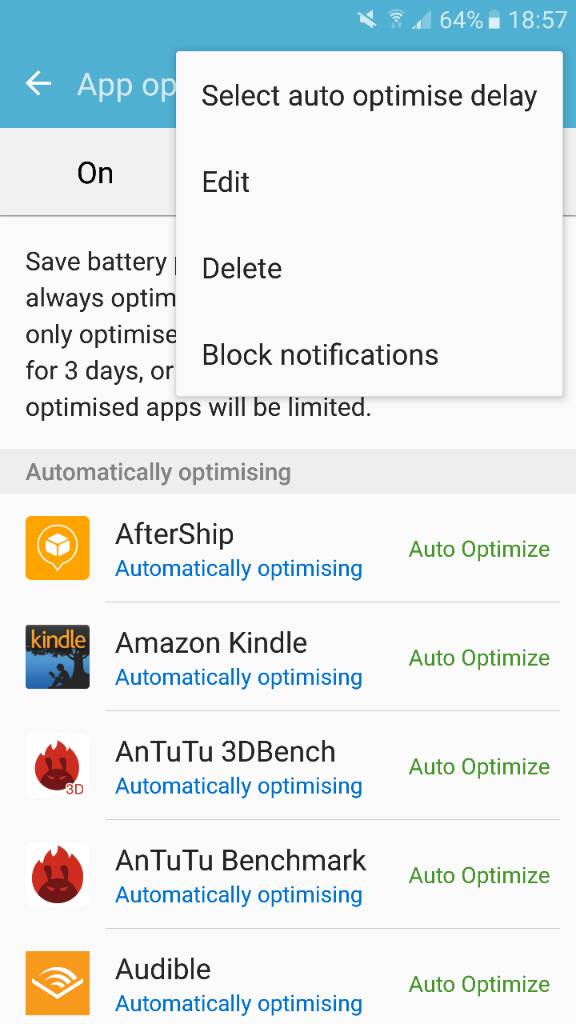
Task: Toggle the On state of app optimisation
Action: 95,173
